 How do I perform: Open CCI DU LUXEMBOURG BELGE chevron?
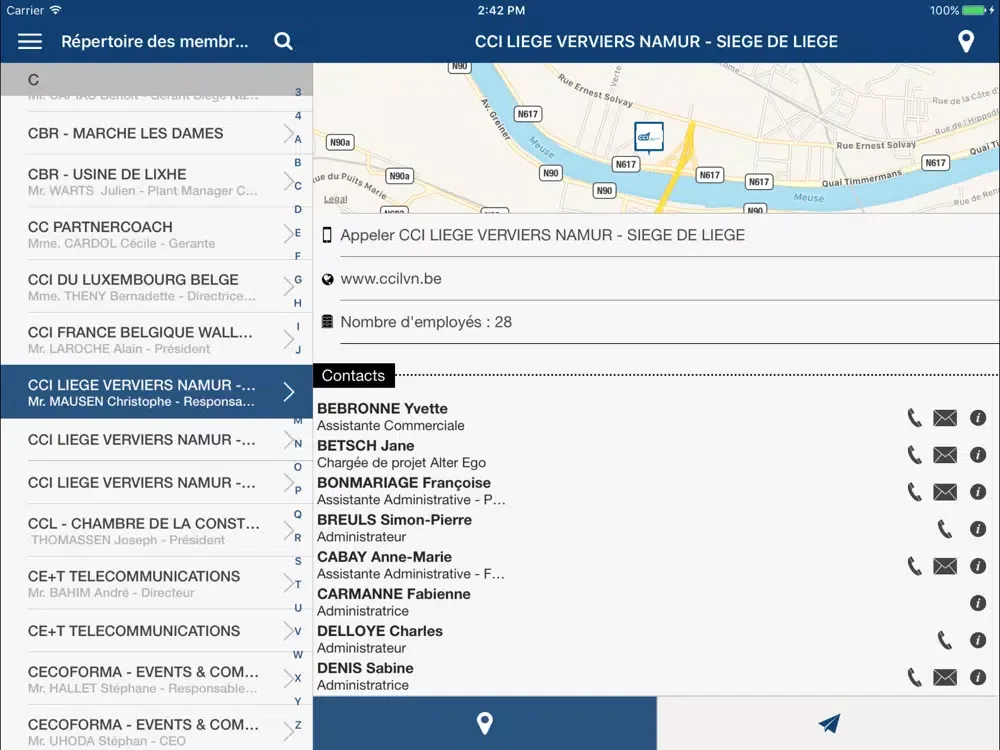click(x=289, y=287)
